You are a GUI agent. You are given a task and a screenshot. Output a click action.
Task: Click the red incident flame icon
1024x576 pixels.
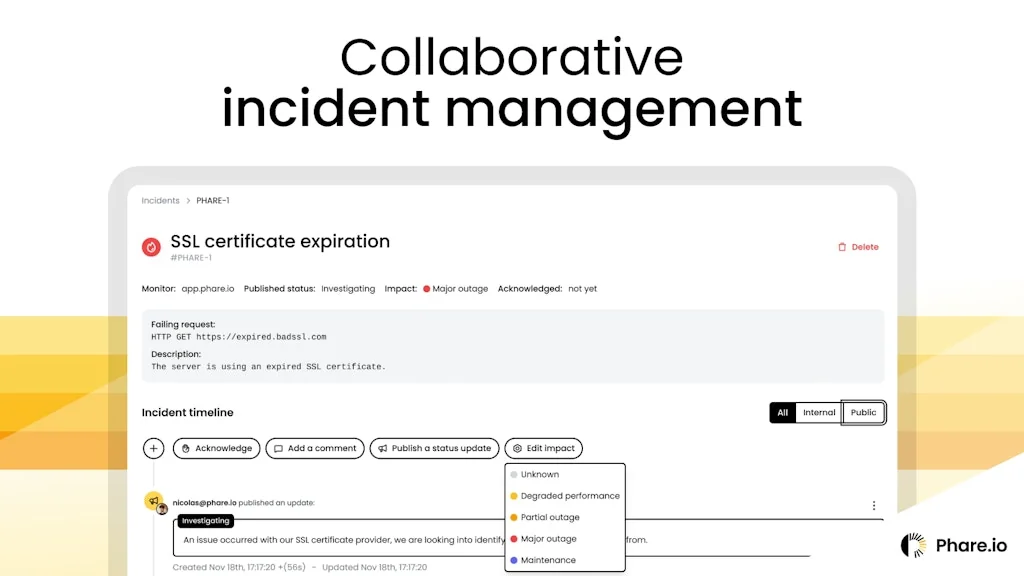[152, 246]
